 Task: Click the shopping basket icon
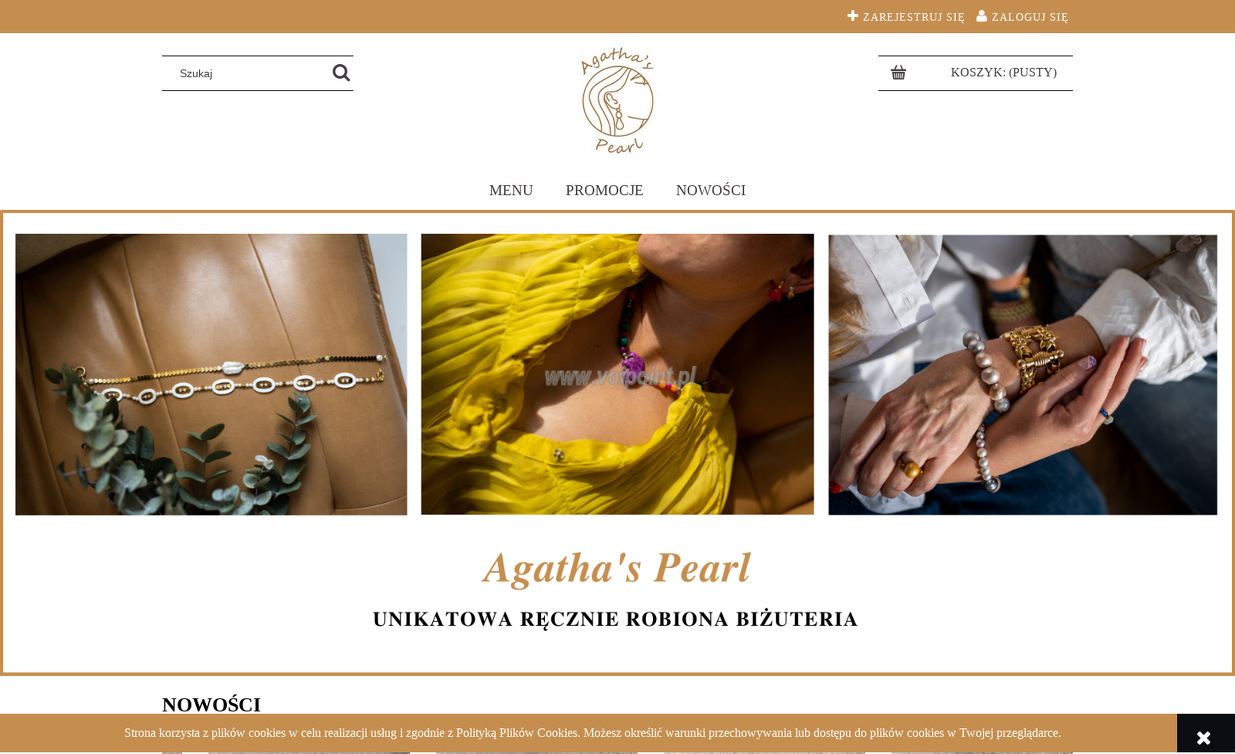(898, 73)
